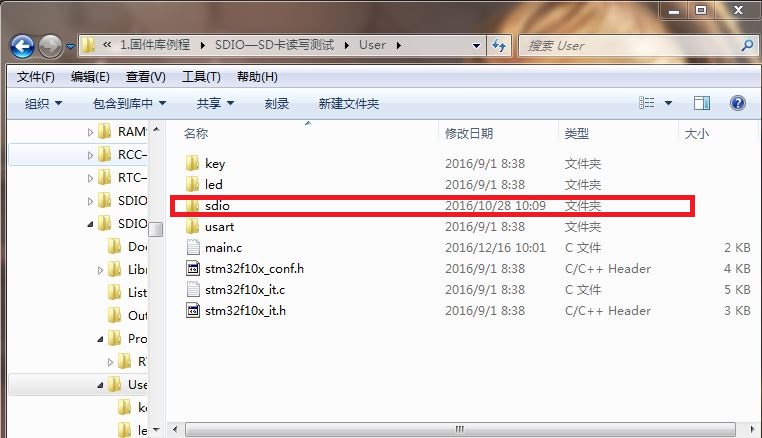This screenshot has width=762, height=438.
Task: Select the main.c file icon
Action: 193,247
